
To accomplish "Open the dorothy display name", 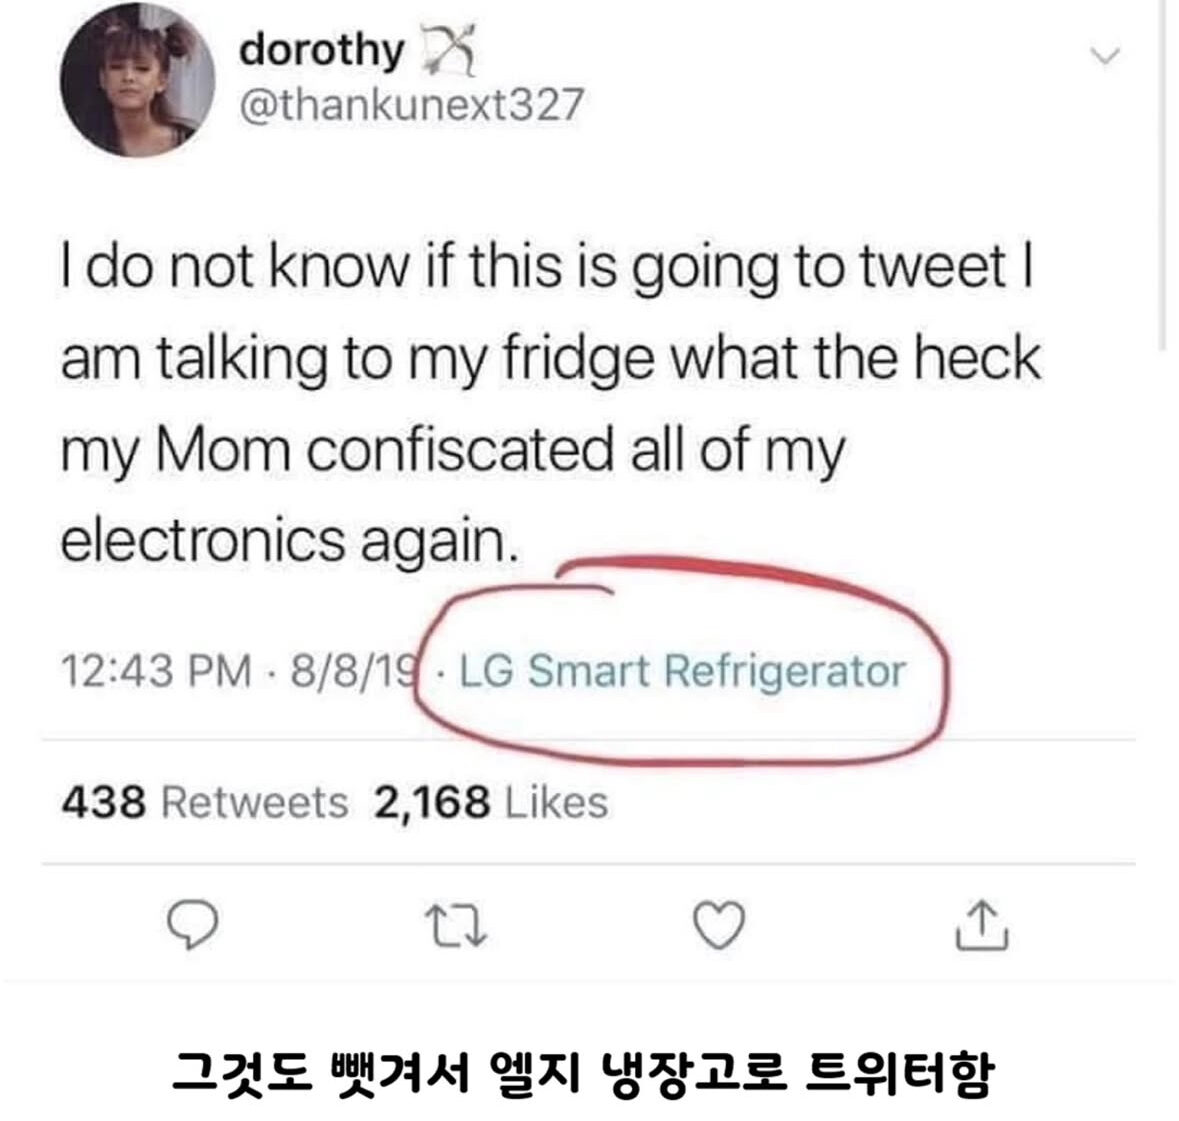I will tap(322, 51).
